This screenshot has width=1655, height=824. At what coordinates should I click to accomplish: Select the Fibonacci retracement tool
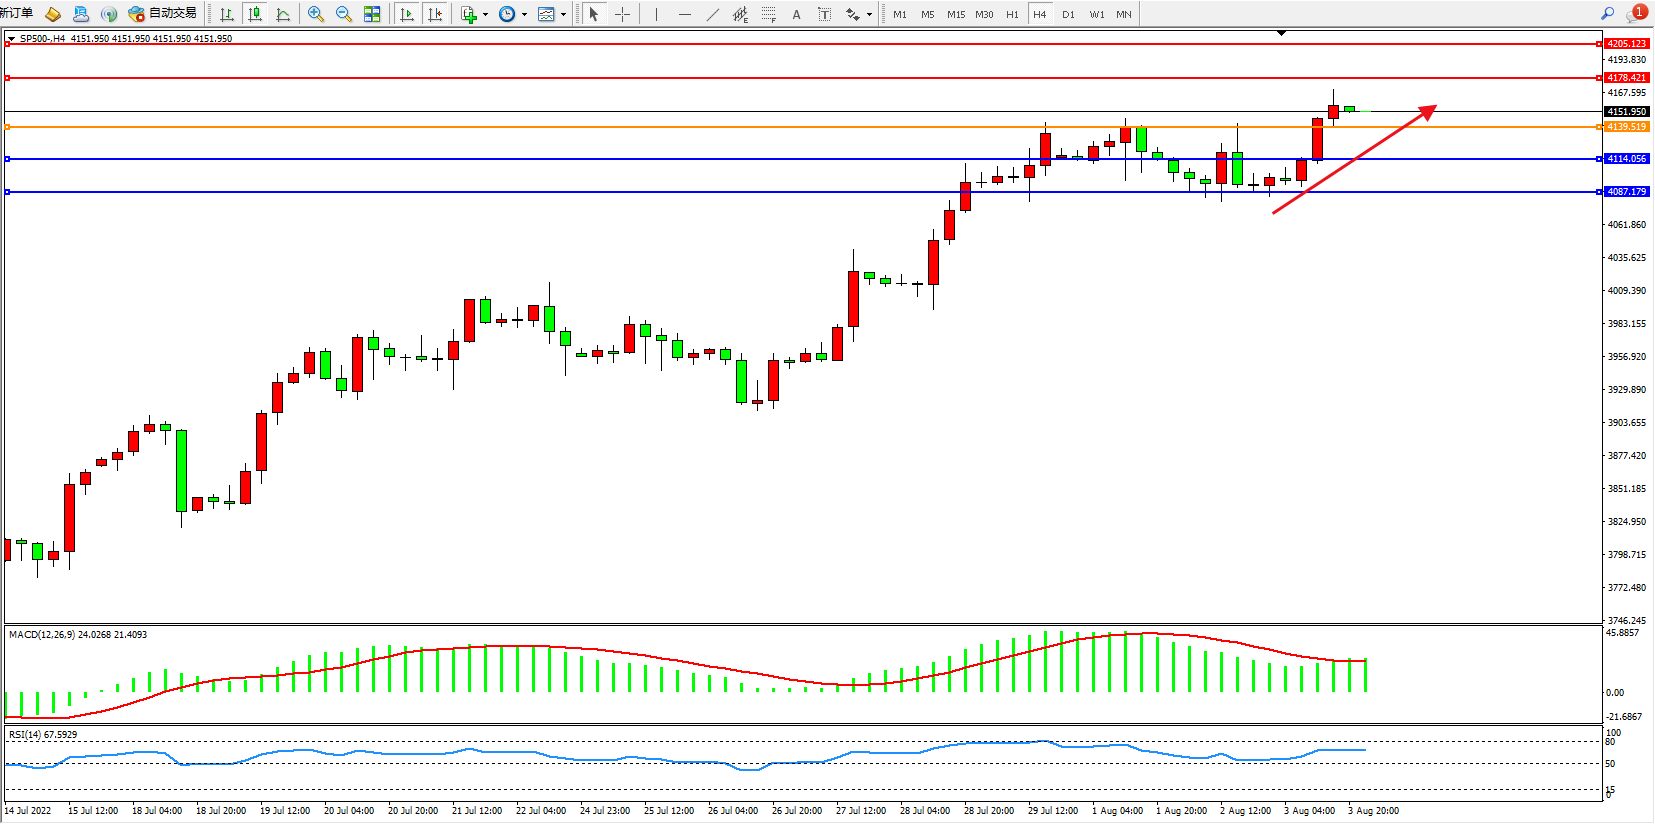click(x=768, y=14)
